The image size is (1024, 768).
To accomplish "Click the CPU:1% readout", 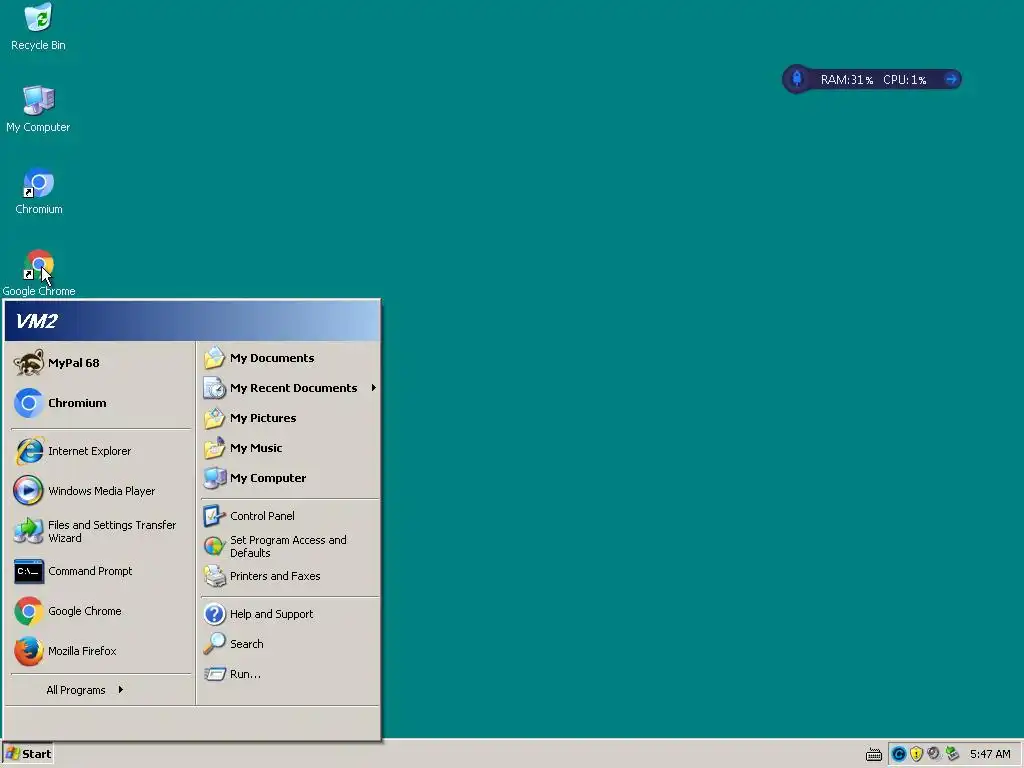I will pyautogui.click(x=904, y=80).
